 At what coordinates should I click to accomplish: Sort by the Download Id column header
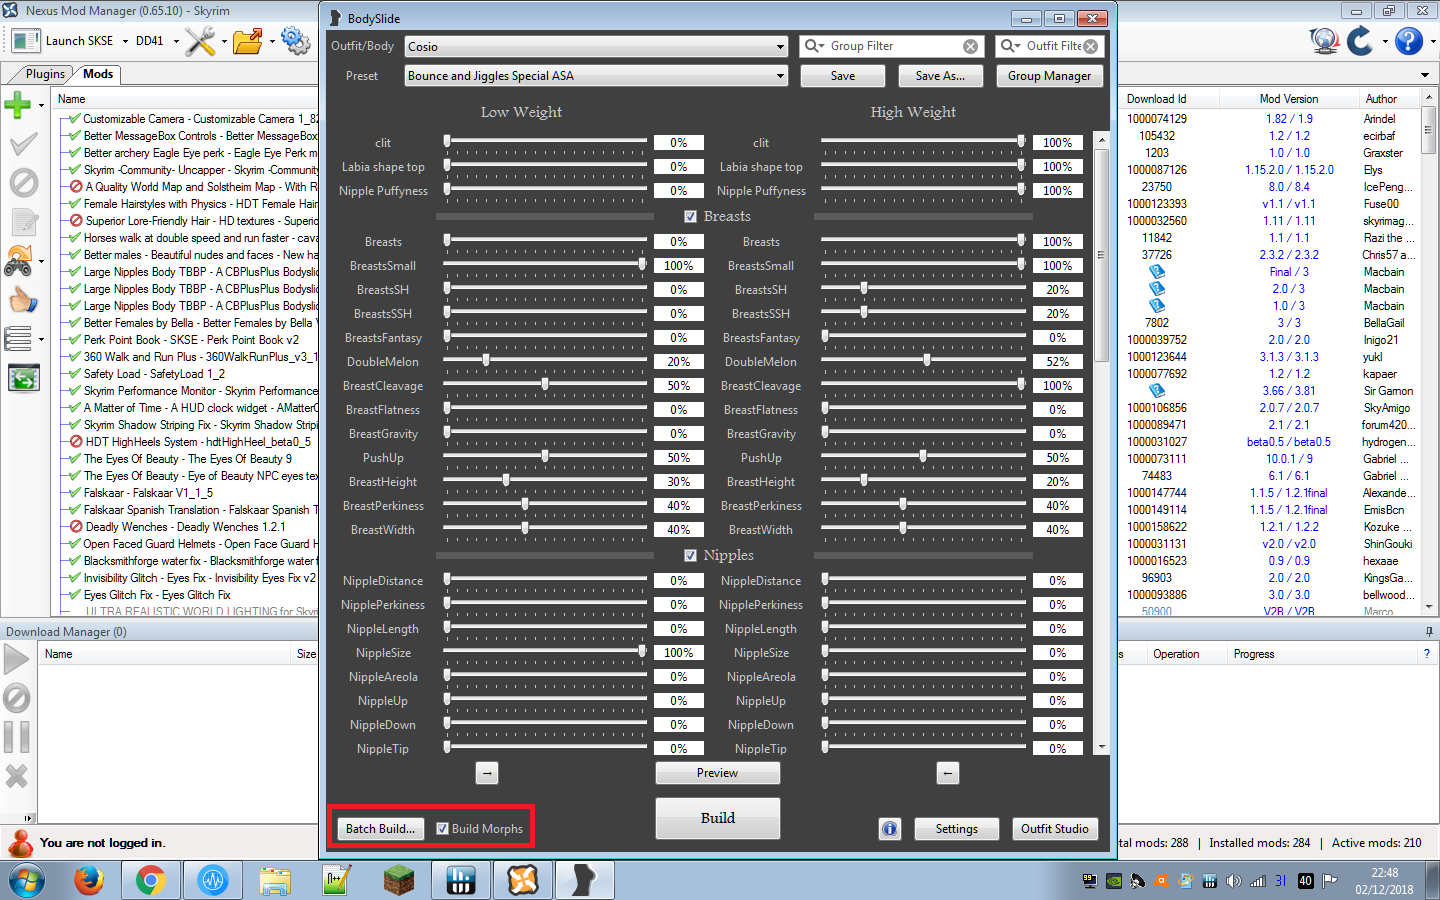1156,99
